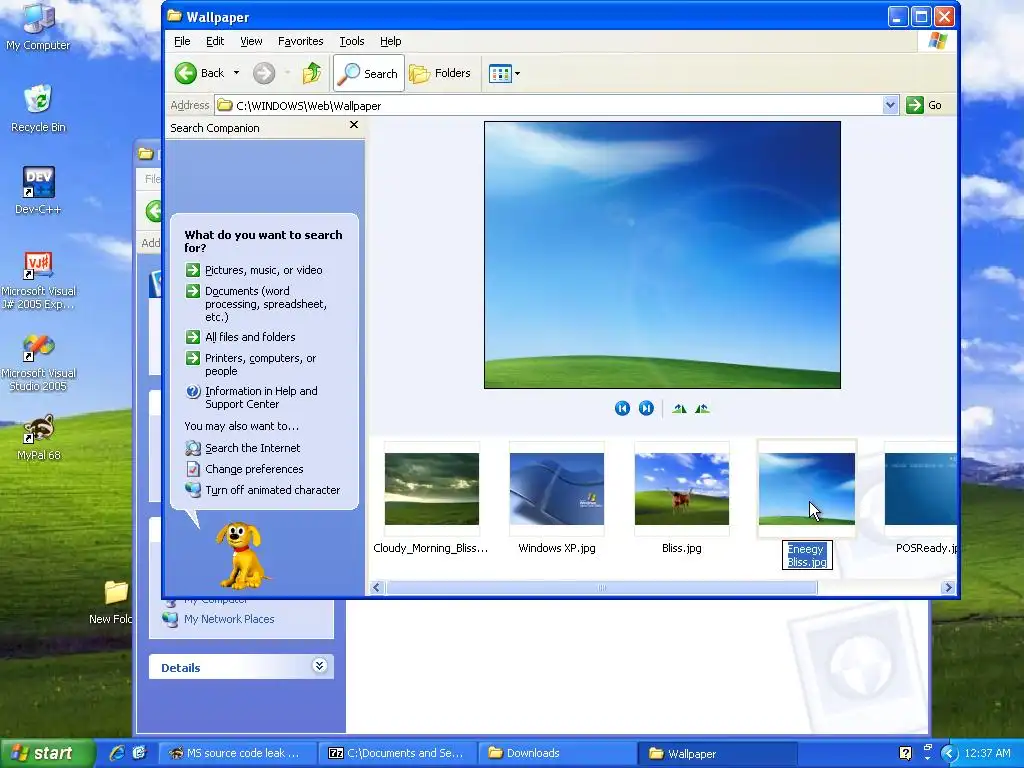Click the clock showing 12:37 AM
This screenshot has height=768, width=1024.
pos(987,754)
